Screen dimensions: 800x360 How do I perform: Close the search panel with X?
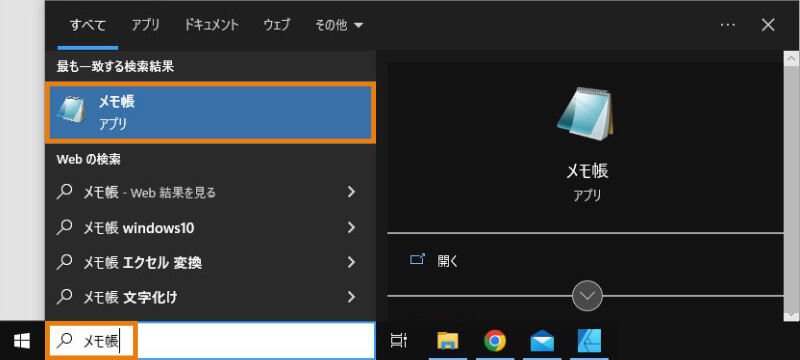[768, 25]
